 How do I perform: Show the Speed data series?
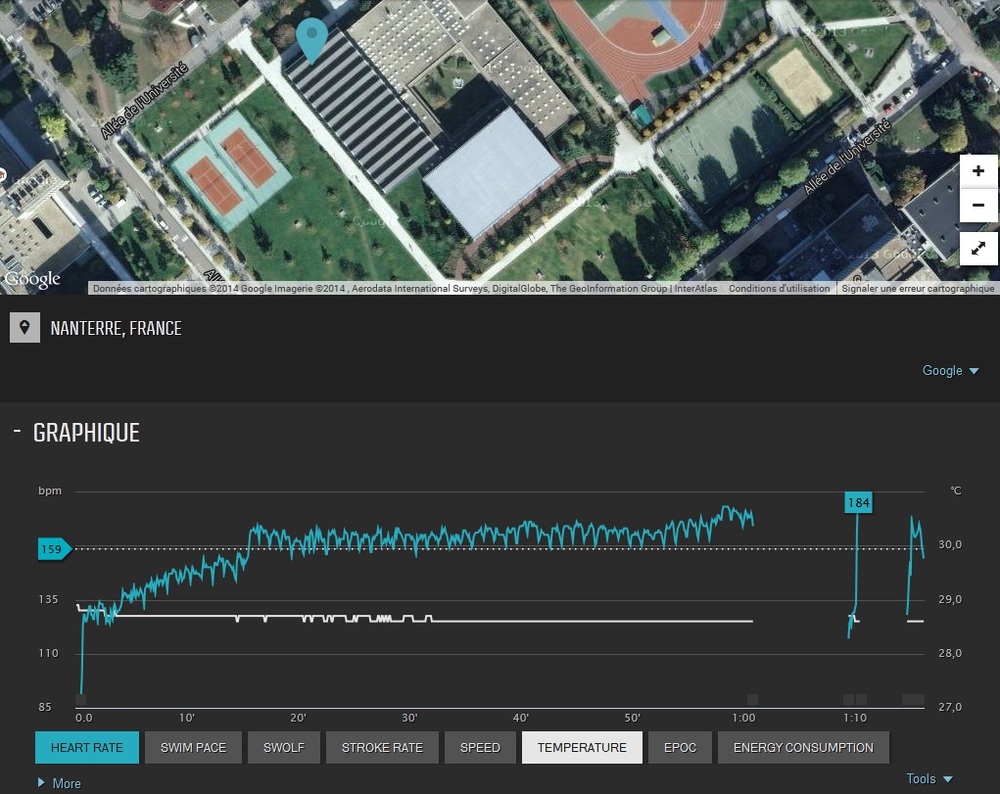pyautogui.click(x=480, y=747)
